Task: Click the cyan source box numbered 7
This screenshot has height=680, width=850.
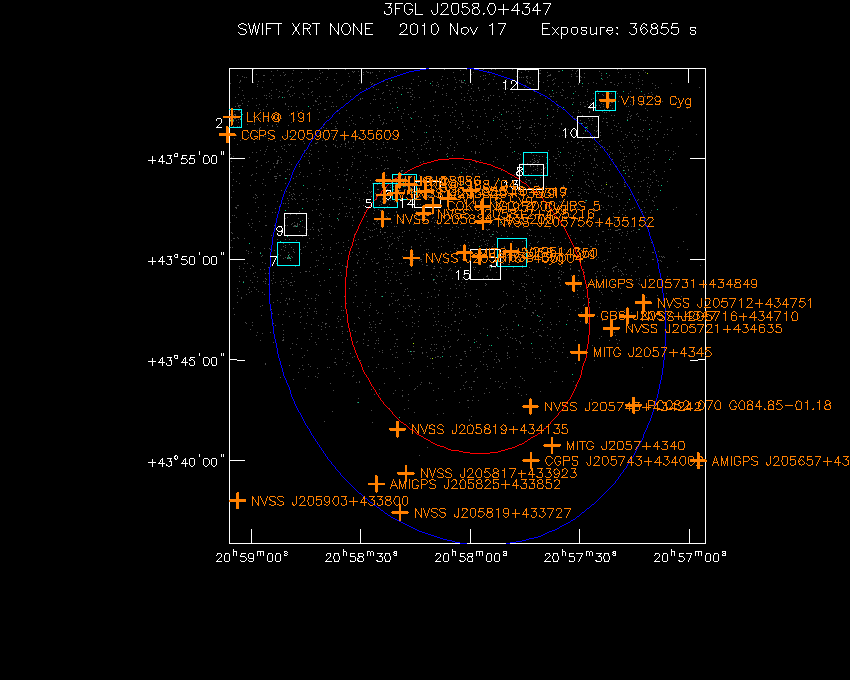Action: pos(288,254)
